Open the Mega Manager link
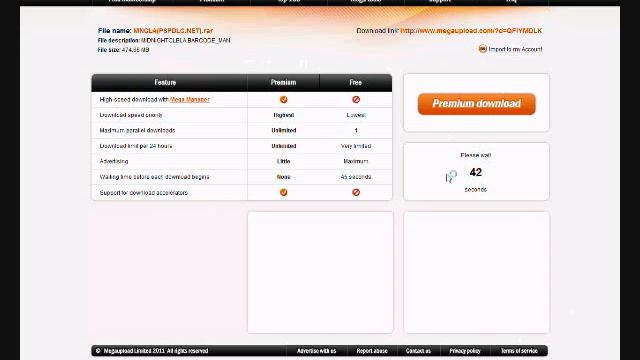The image size is (640, 360). 190,100
